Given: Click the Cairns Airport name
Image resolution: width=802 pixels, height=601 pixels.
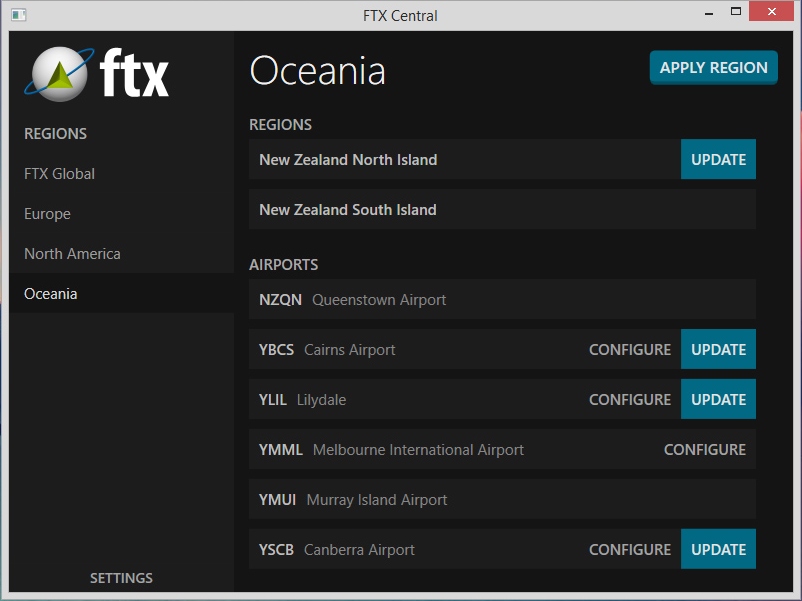Looking at the screenshot, I should [x=349, y=350].
